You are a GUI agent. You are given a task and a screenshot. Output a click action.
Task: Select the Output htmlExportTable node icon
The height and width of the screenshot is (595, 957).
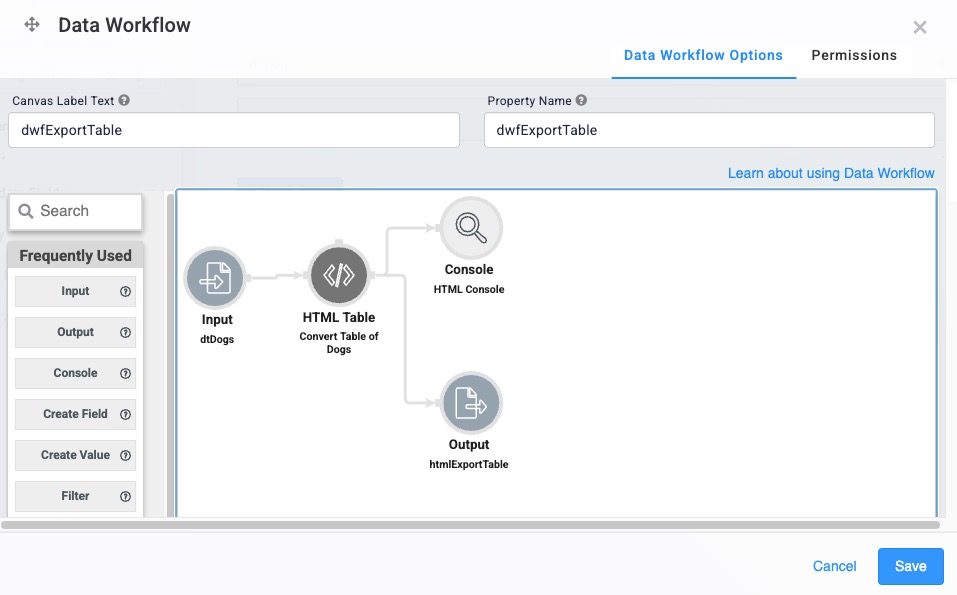tap(471, 403)
